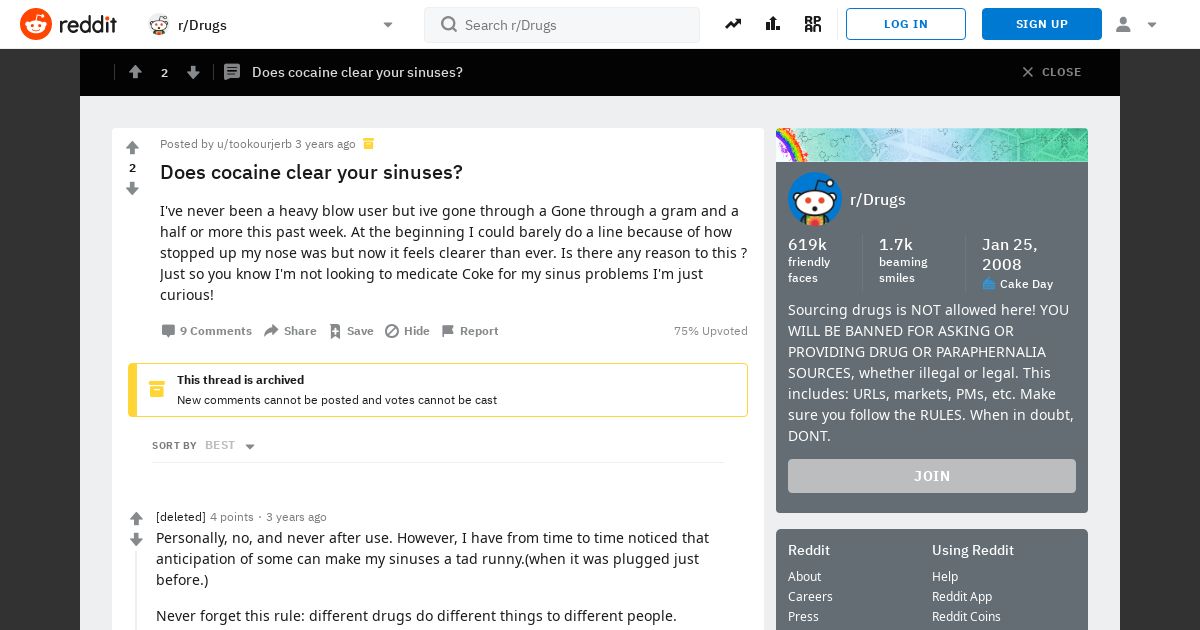Click the Search r/Drugs input field
This screenshot has width=1200, height=630.
pos(562,25)
